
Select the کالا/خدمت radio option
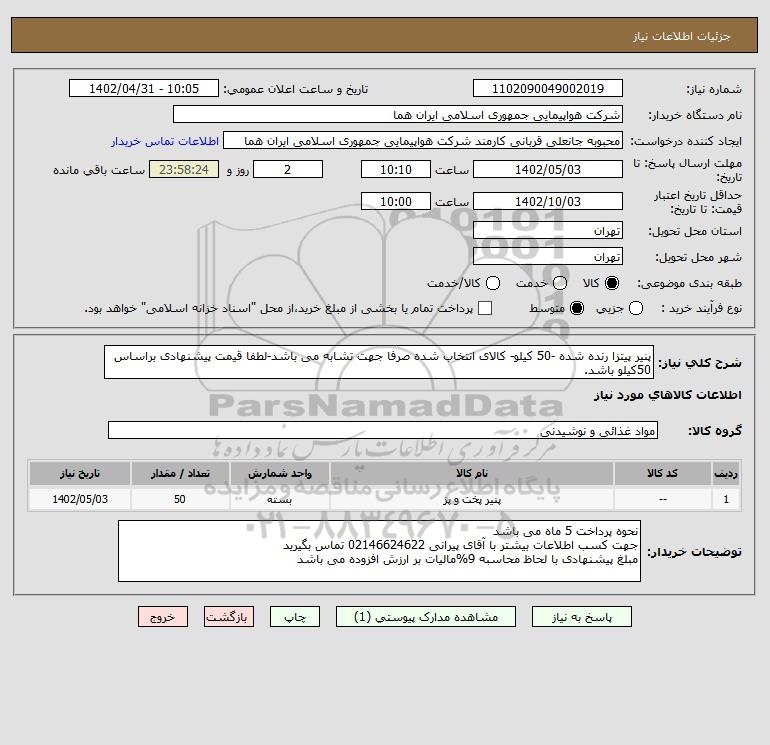[493, 283]
